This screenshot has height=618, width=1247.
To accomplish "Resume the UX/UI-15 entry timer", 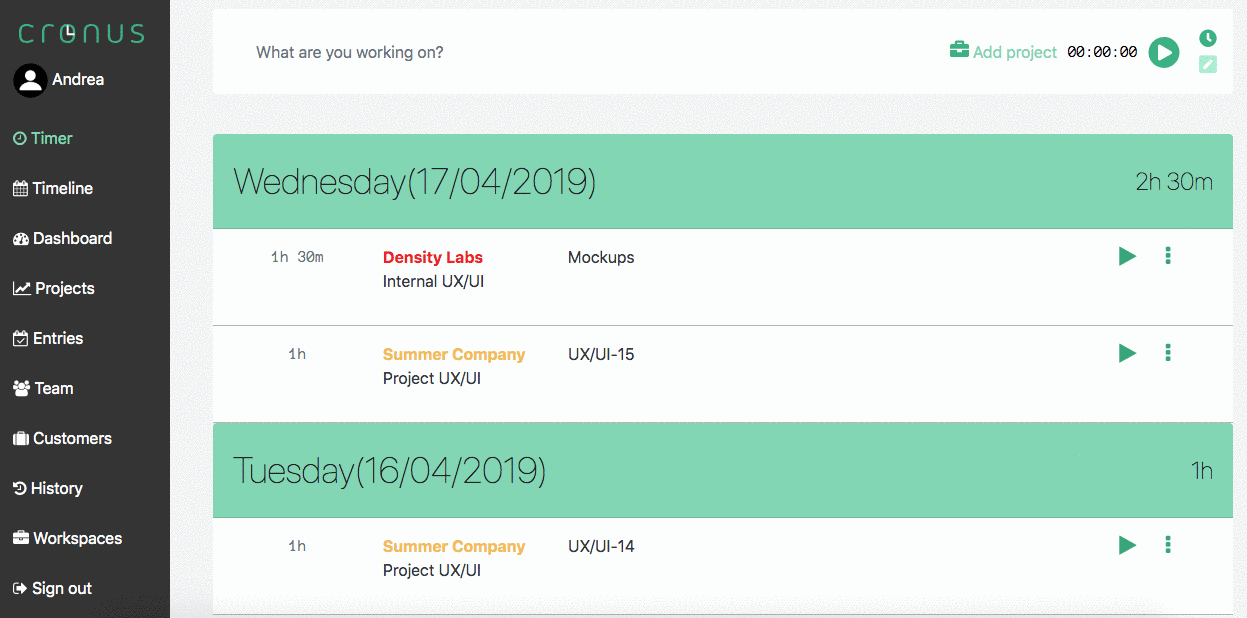I will [x=1127, y=353].
